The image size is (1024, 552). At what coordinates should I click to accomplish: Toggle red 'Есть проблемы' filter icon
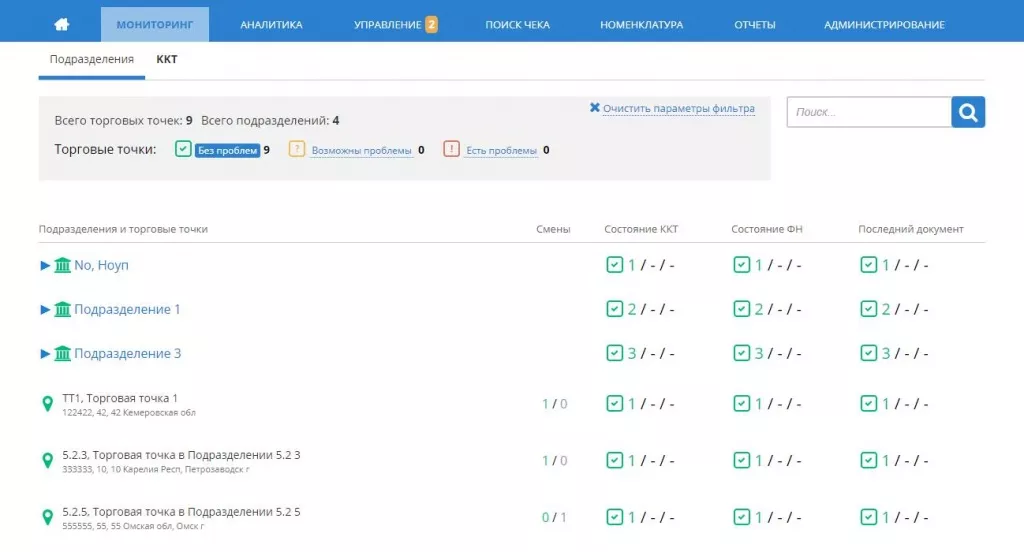pyautogui.click(x=451, y=149)
